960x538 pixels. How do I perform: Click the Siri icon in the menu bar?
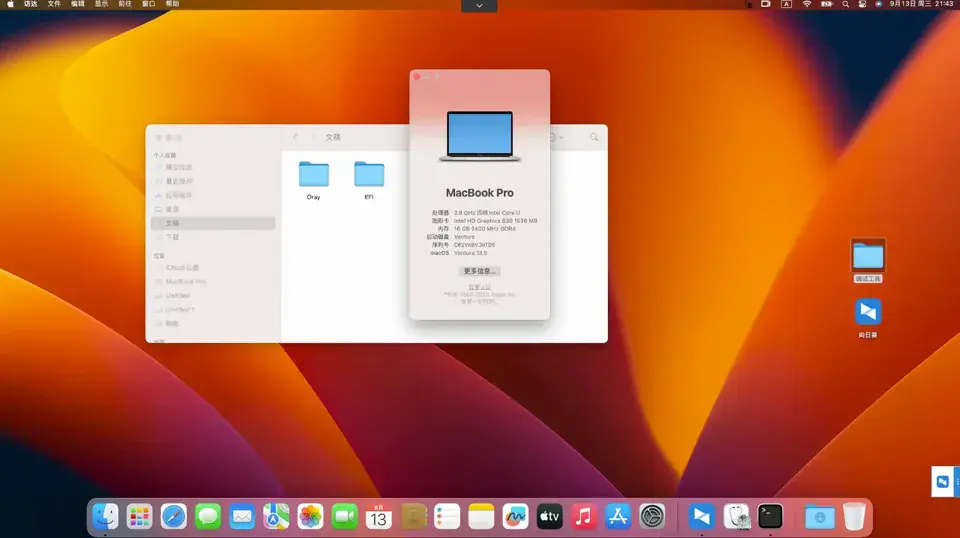click(879, 4)
